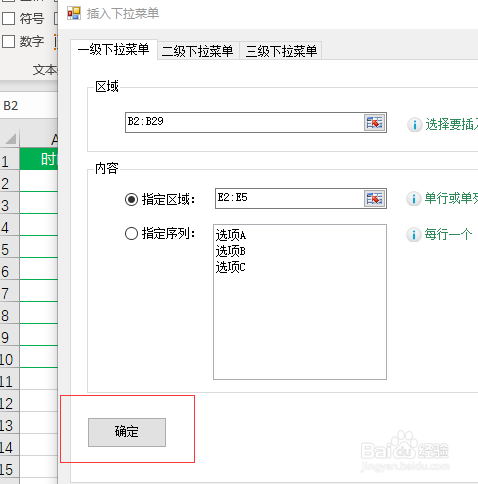Open the 二级下拉菜单 tab
478x484 pixels.
tap(198, 51)
